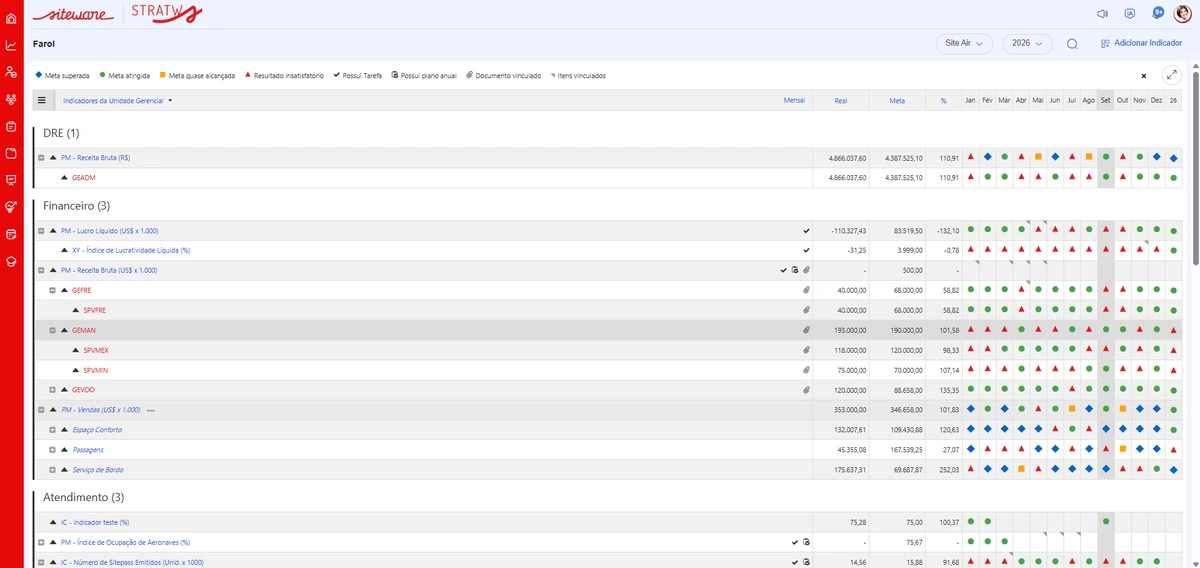Collapse PM - Lucro Líquido row
The height and width of the screenshot is (568, 1200).
[41, 231]
